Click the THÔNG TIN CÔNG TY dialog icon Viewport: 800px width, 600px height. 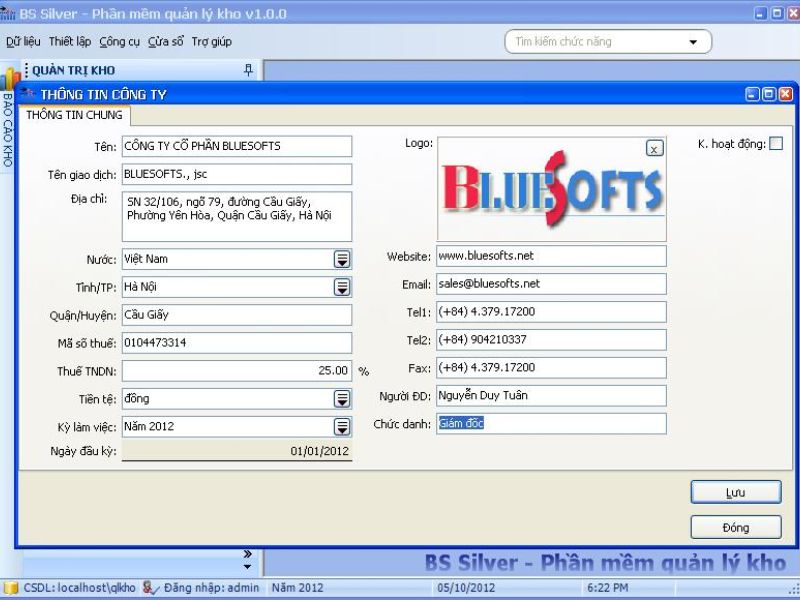pos(28,94)
